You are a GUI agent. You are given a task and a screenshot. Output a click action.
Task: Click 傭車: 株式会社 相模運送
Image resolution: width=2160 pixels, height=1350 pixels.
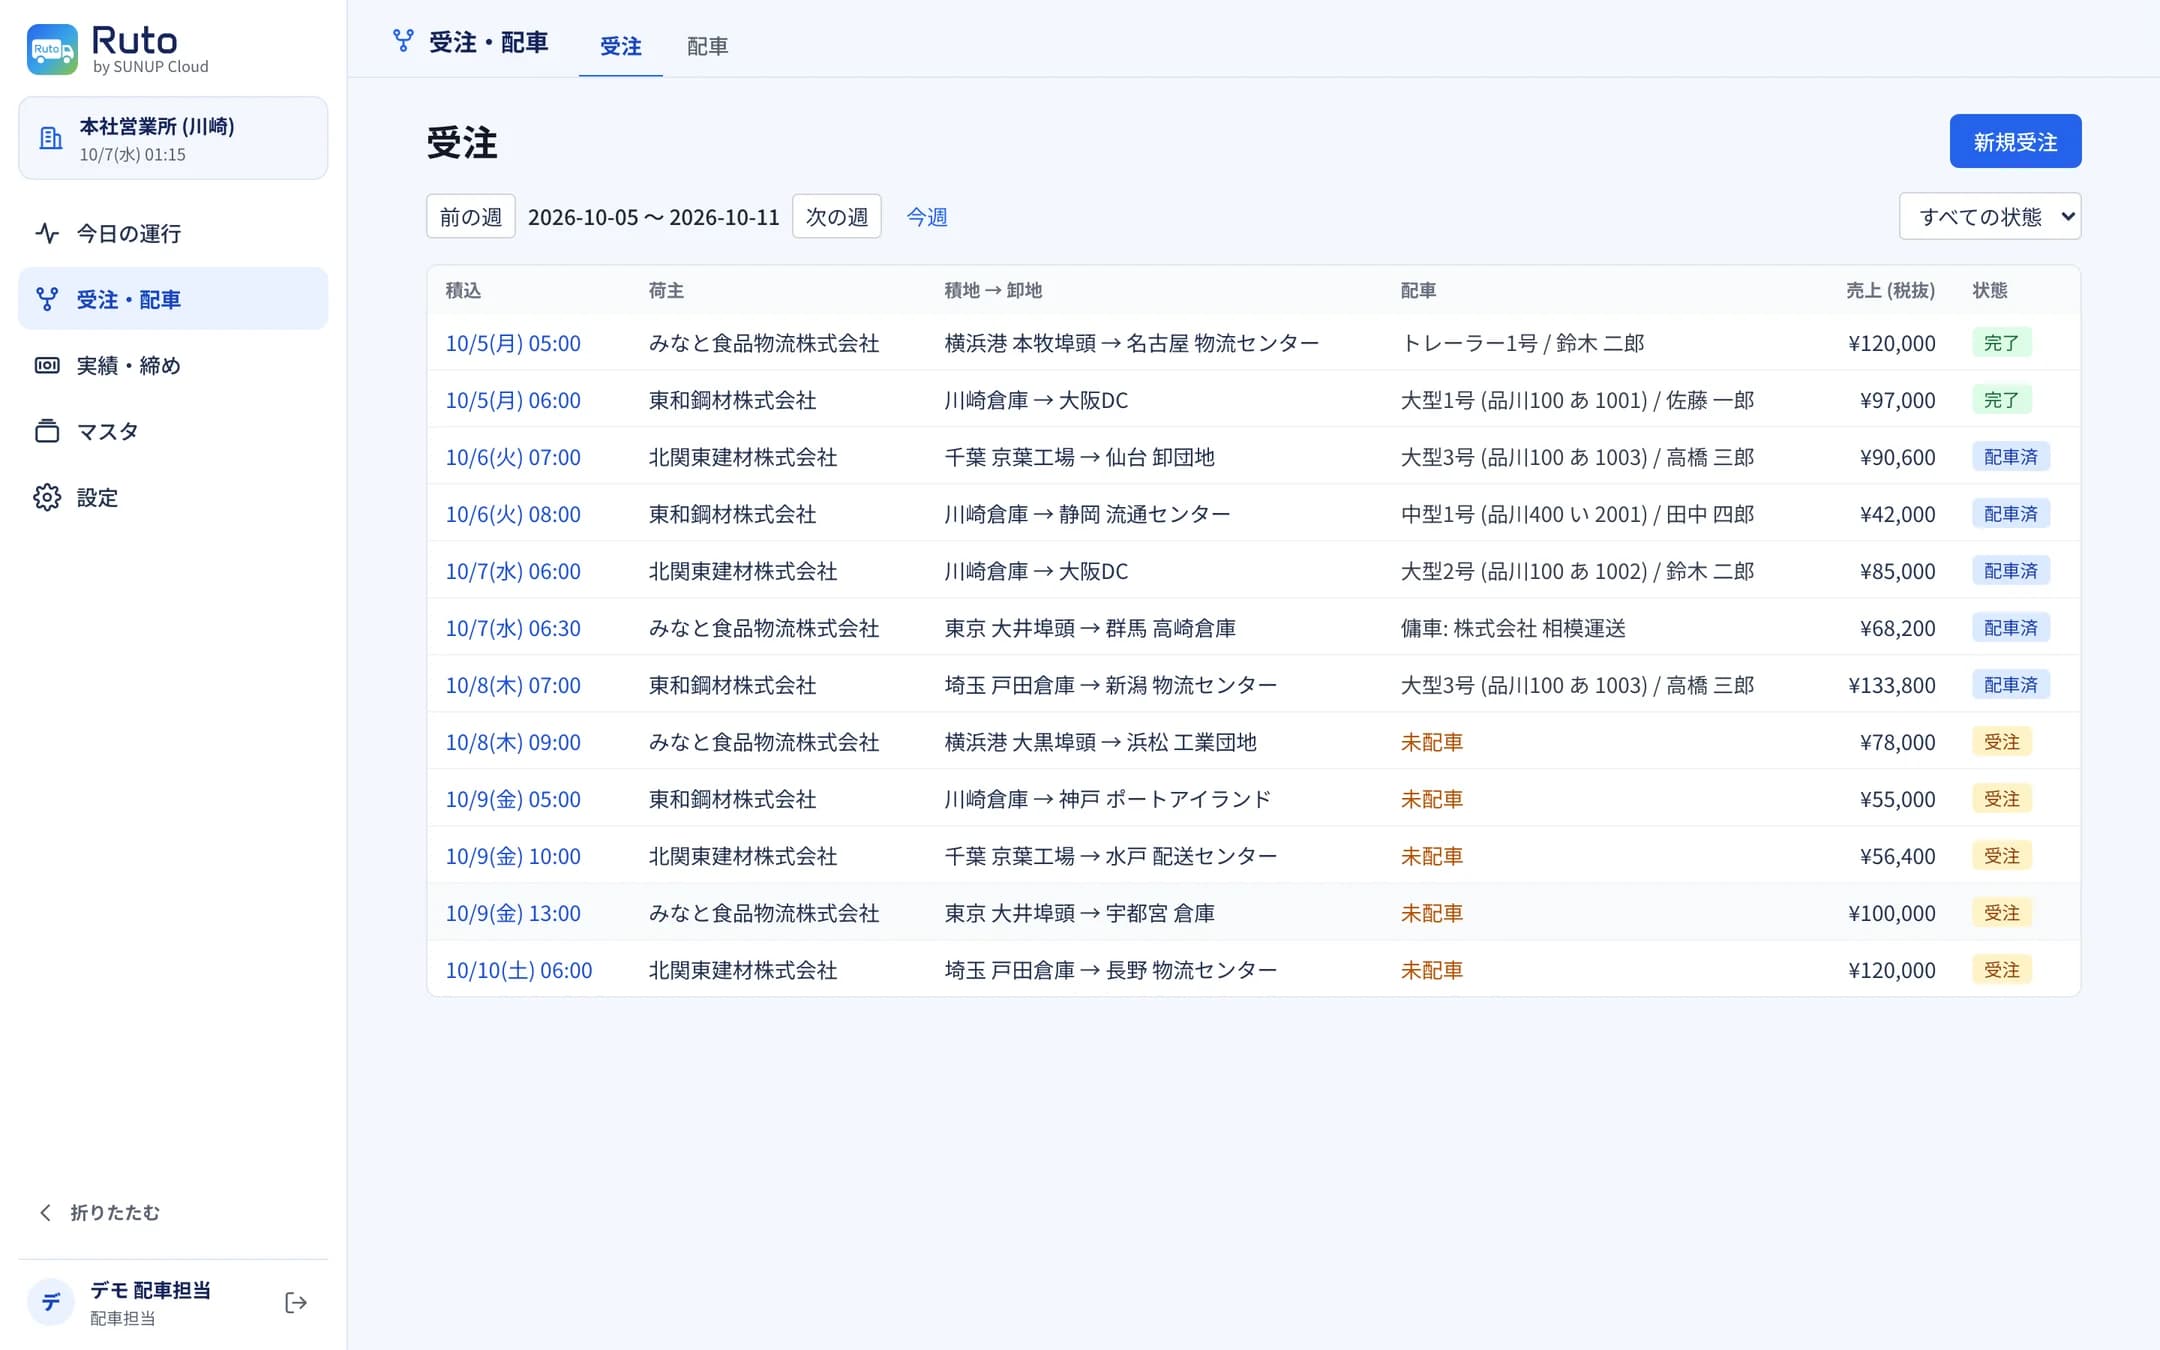1513,628
